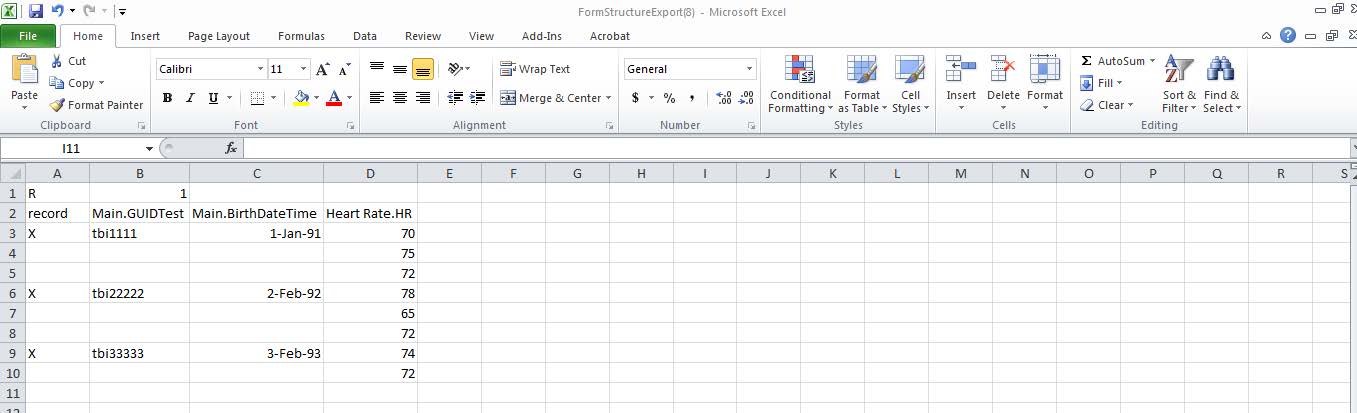Expand the font size 11 dropdown
Viewport: 1357px width, 413px height.
pyautogui.click(x=304, y=69)
